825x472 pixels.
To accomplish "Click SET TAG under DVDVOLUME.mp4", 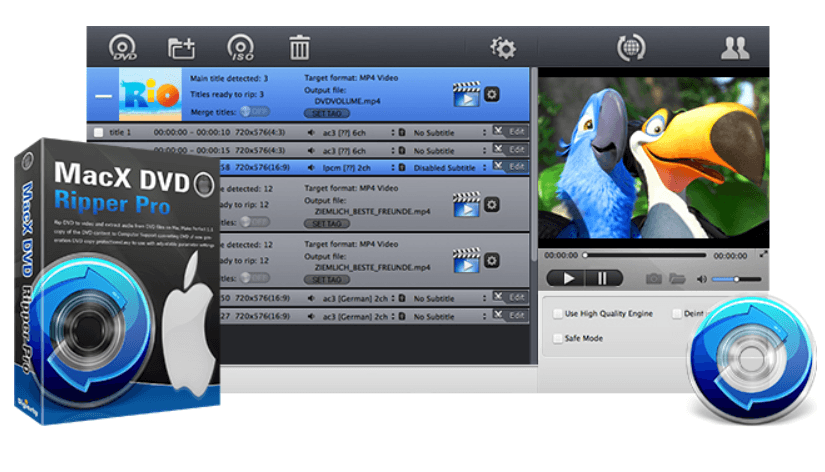I will coord(327,114).
